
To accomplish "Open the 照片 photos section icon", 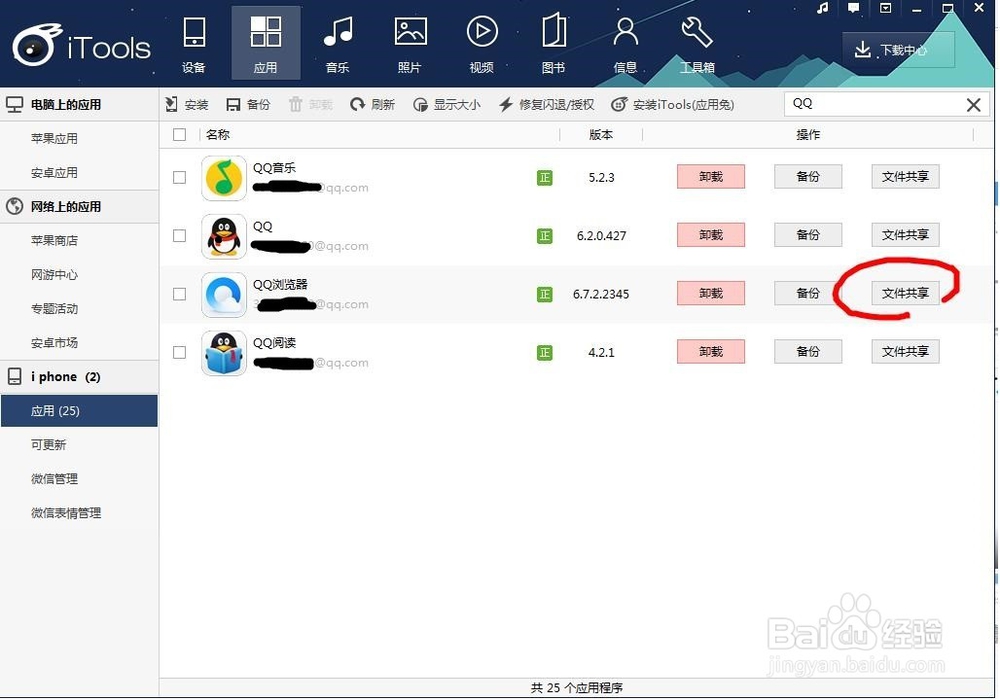I will pyautogui.click(x=409, y=43).
